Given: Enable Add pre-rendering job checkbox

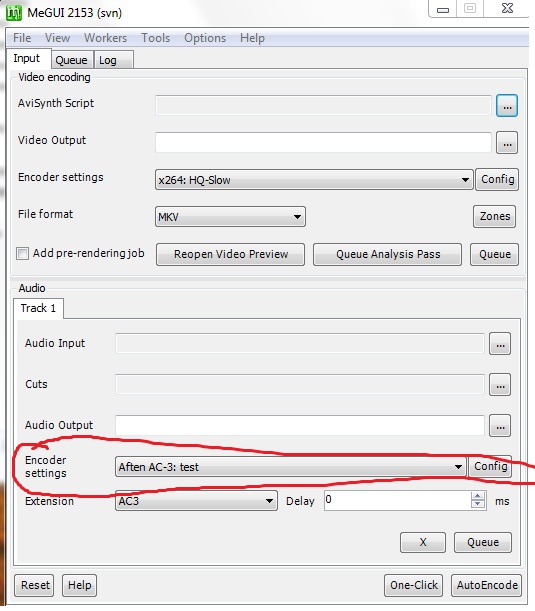Looking at the screenshot, I should (23, 254).
